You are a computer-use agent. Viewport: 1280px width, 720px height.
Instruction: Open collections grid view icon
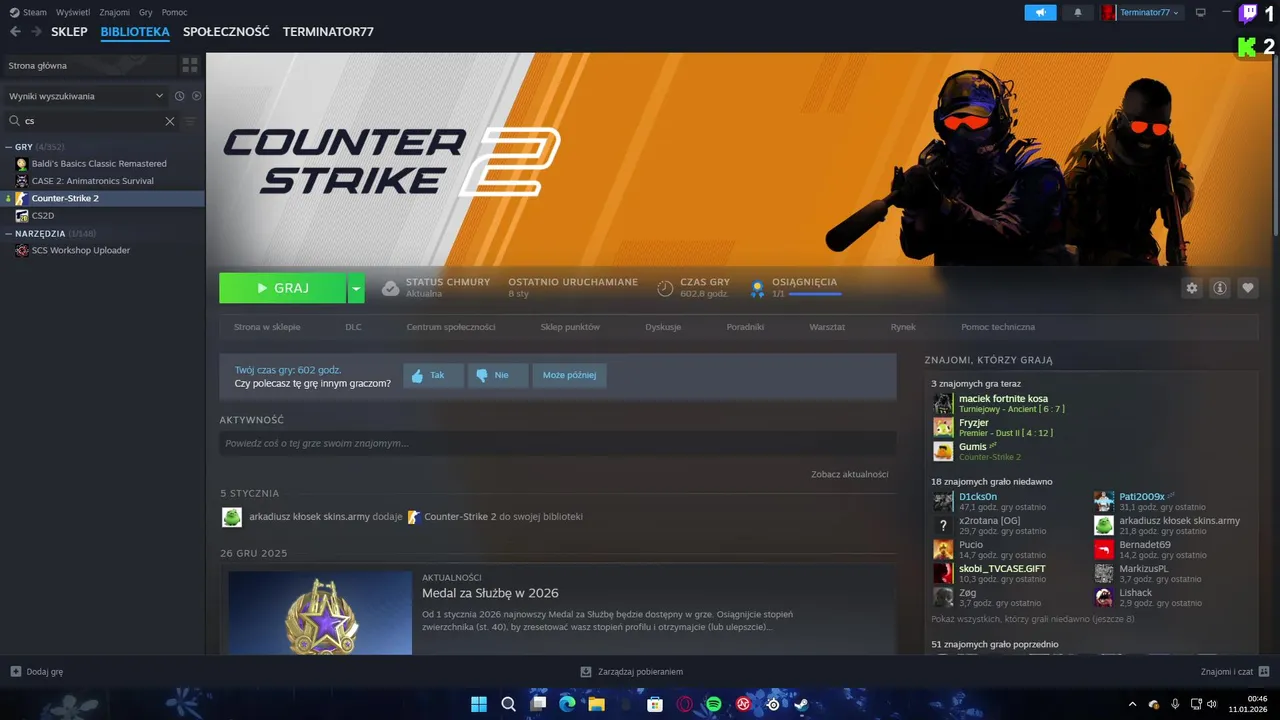[189, 66]
